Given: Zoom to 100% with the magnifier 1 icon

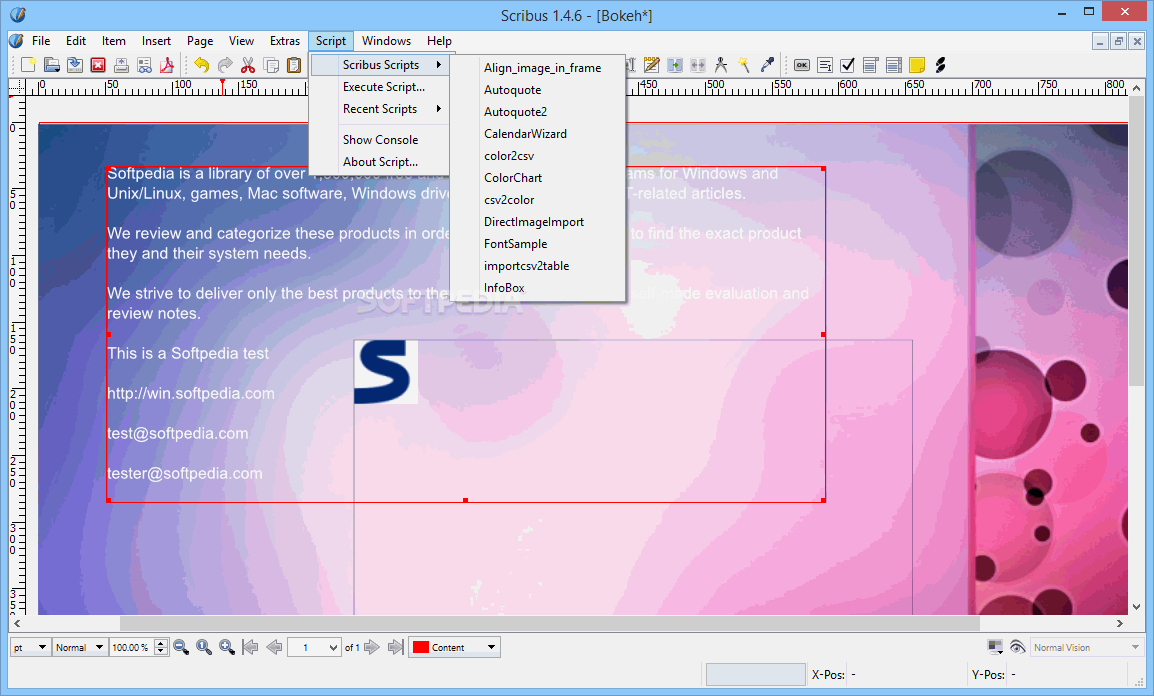Looking at the screenshot, I should tap(204, 647).
